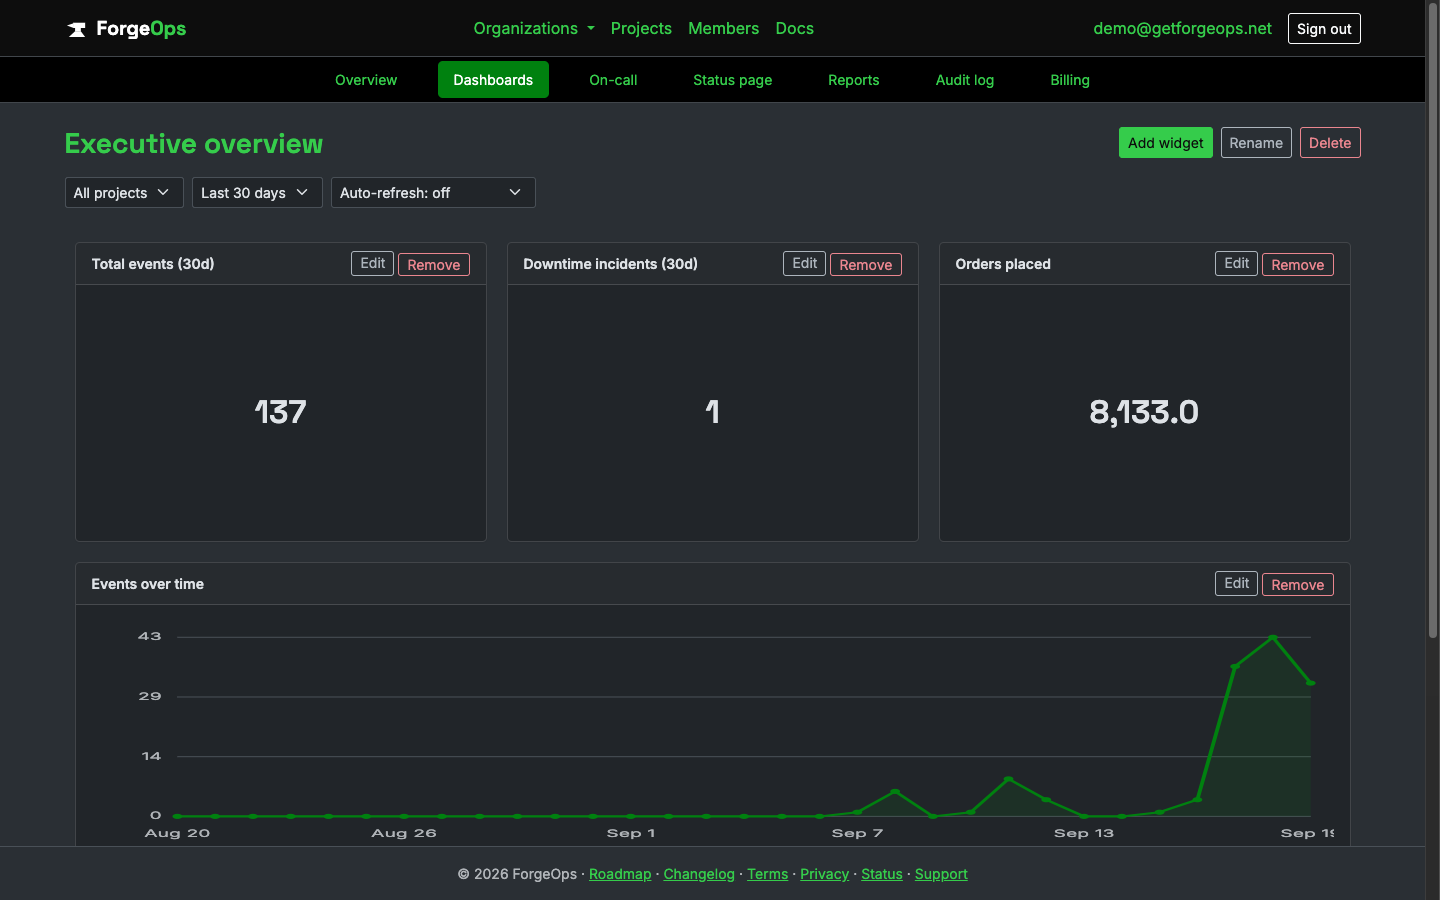Click the demo@getforgeops.net account link
This screenshot has height=900, width=1440.
pos(1182,28)
